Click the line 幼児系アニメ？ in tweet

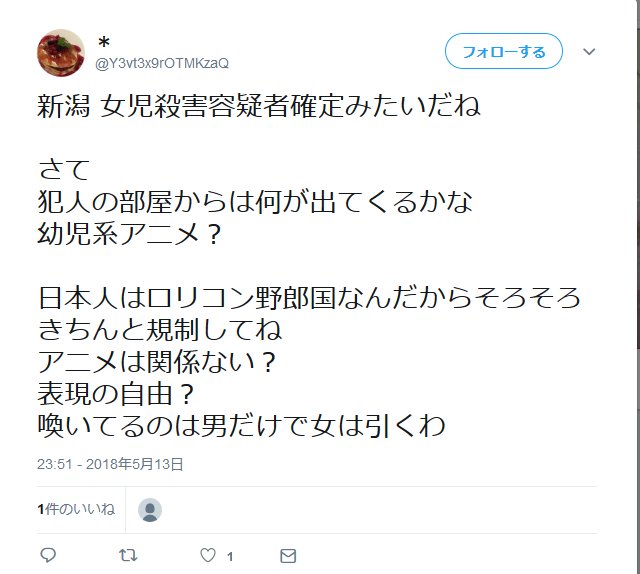[x=129, y=234]
